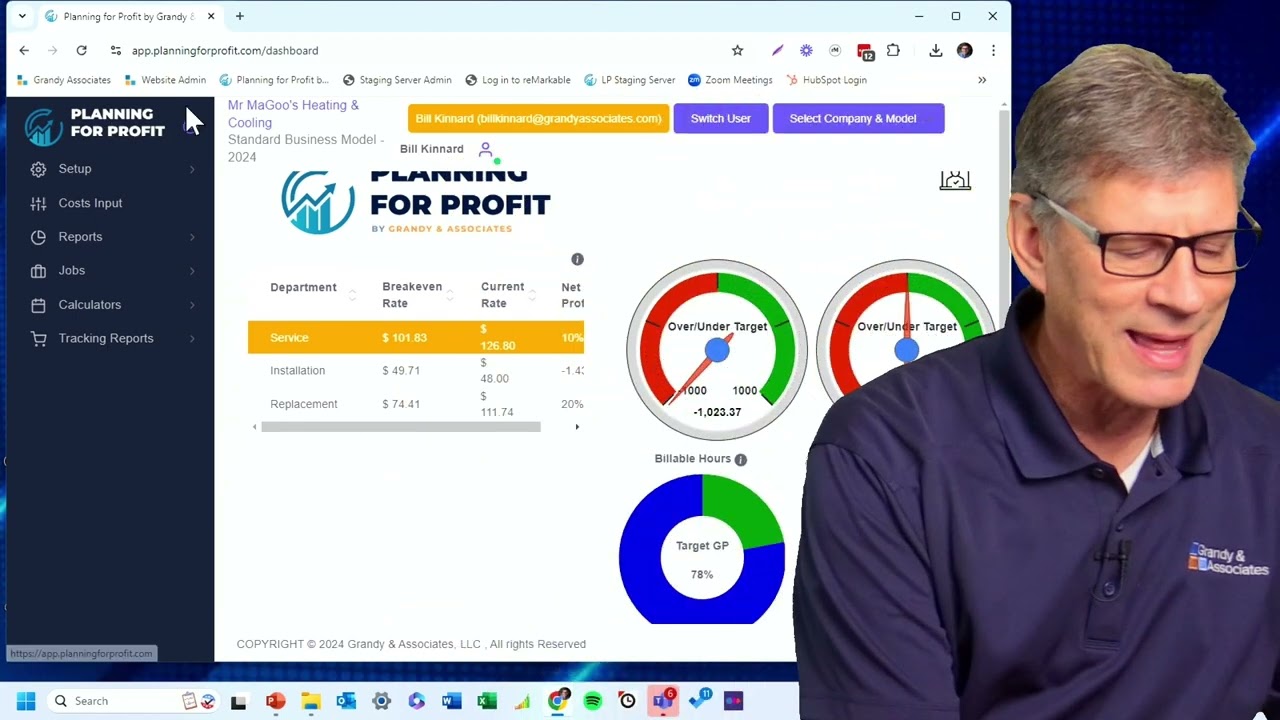Click the Switch User button
The width and height of the screenshot is (1280, 720).
pyautogui.click(x=720, y=118)
